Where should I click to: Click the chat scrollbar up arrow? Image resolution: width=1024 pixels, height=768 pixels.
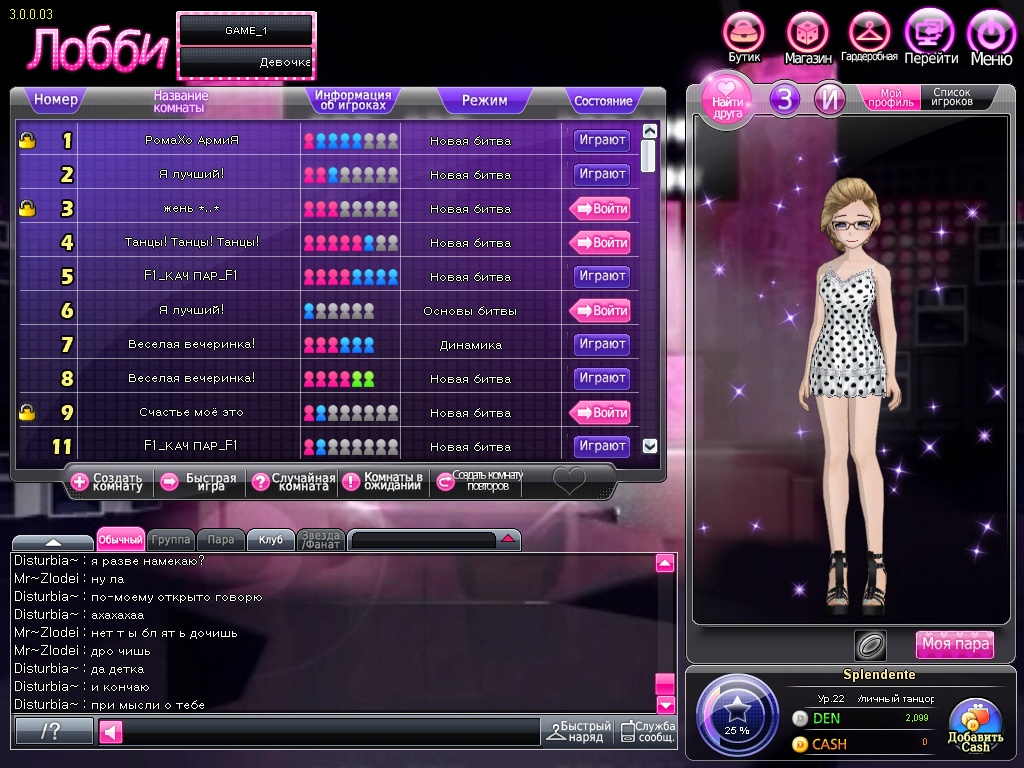pyautogui.click(x=665, y=564)
